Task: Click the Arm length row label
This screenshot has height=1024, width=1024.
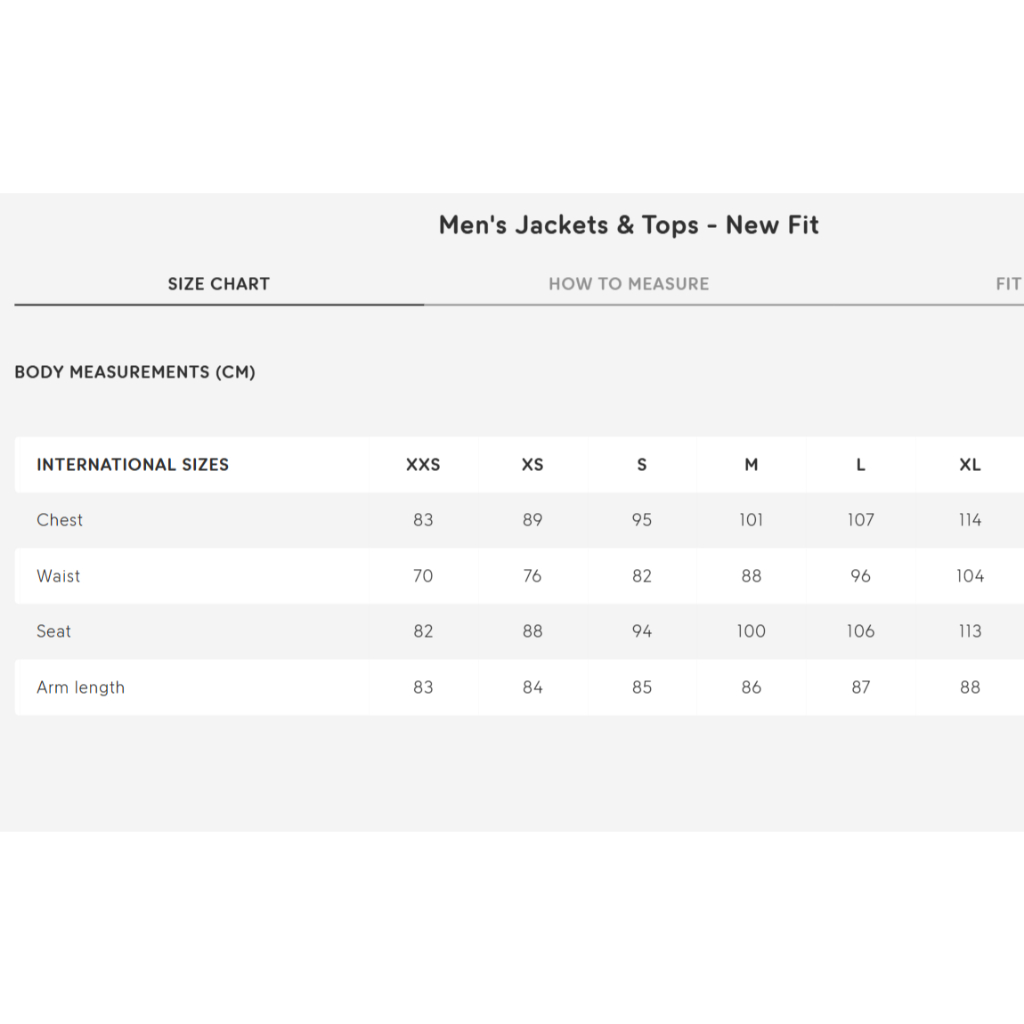Action: (80, 687)
